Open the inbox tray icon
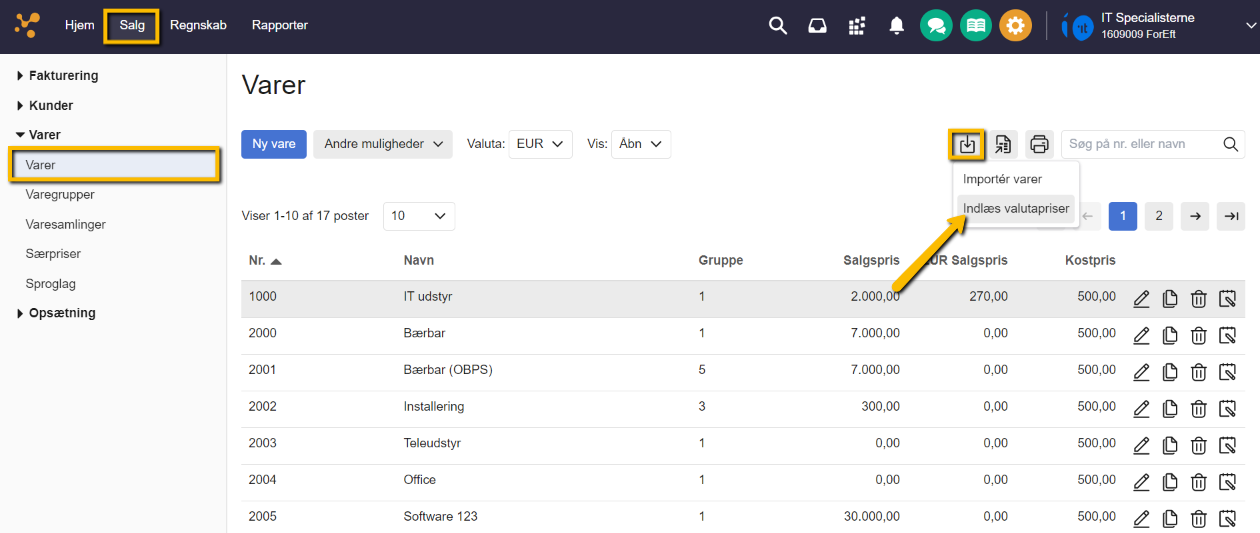This screenshot has width=1260, height=533. (817, 26)
